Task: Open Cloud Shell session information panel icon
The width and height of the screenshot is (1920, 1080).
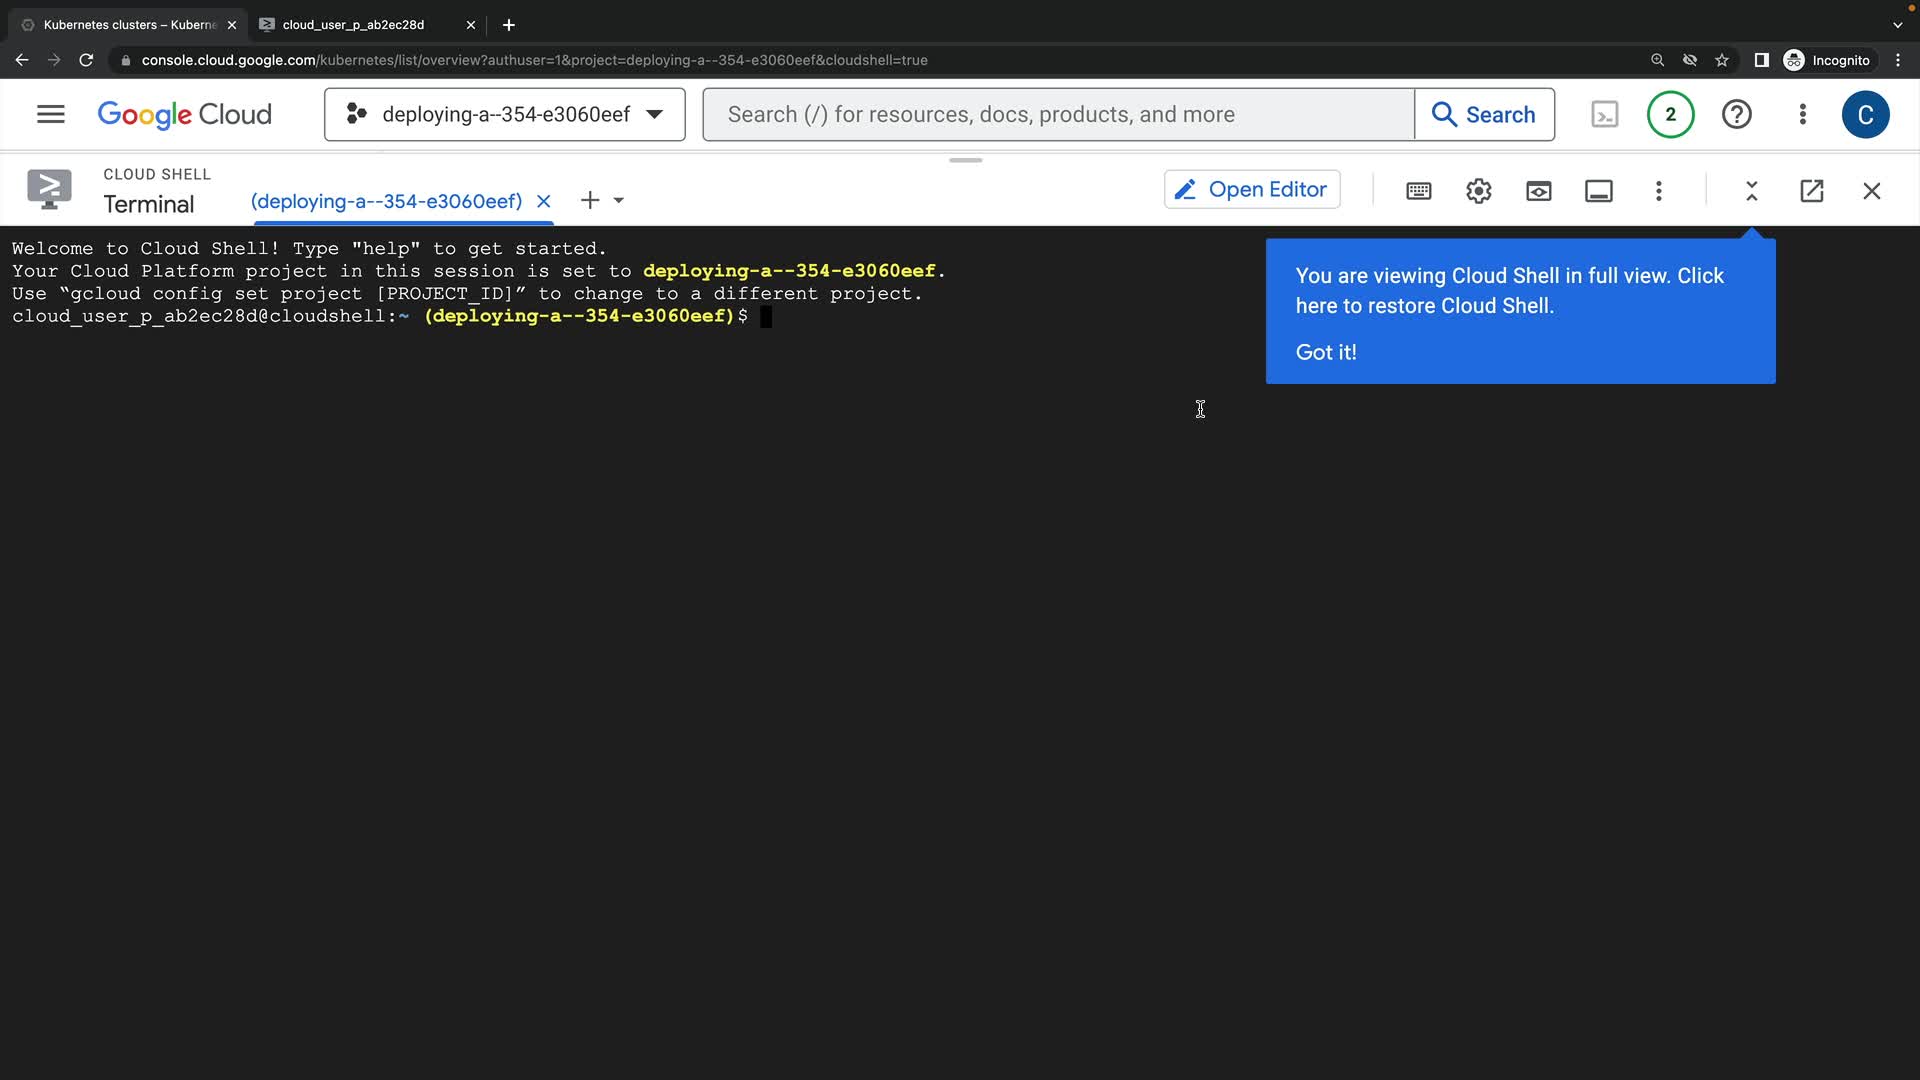Action: pos(1598,191)
